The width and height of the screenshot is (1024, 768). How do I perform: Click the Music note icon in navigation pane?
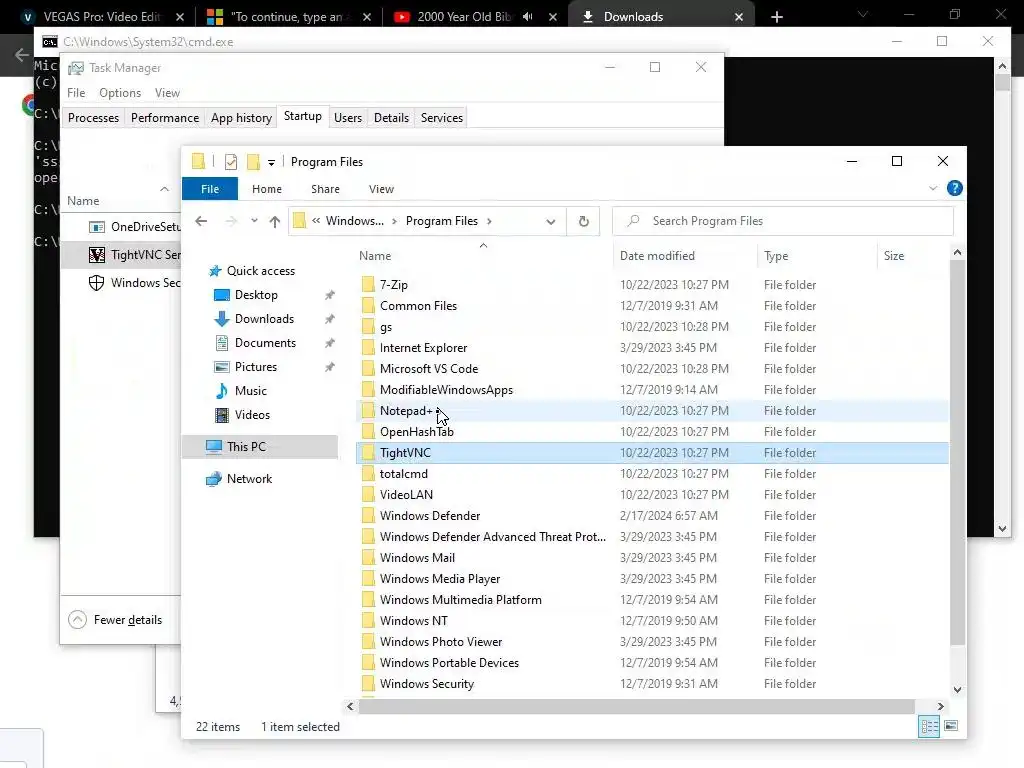tap(222, 391)
